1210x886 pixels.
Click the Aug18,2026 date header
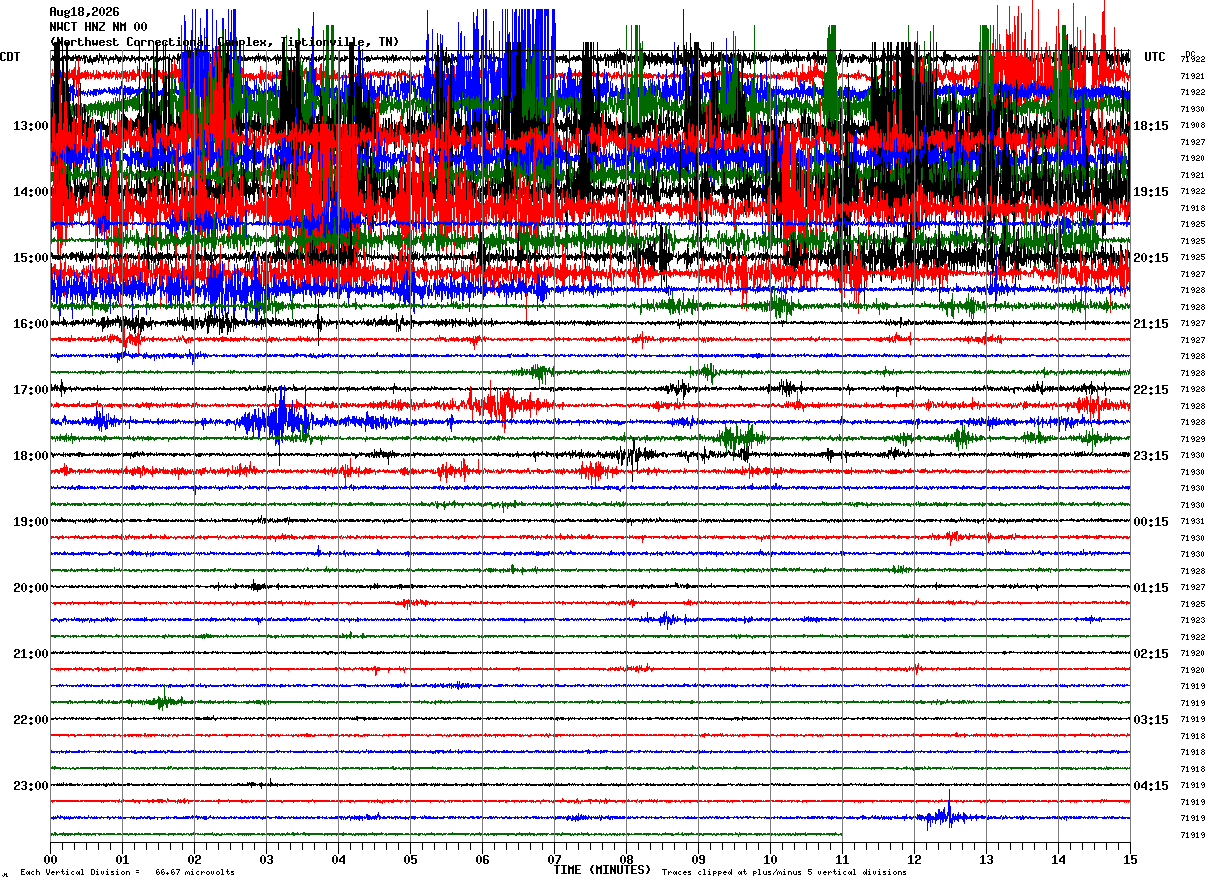[x=84, y=12]
